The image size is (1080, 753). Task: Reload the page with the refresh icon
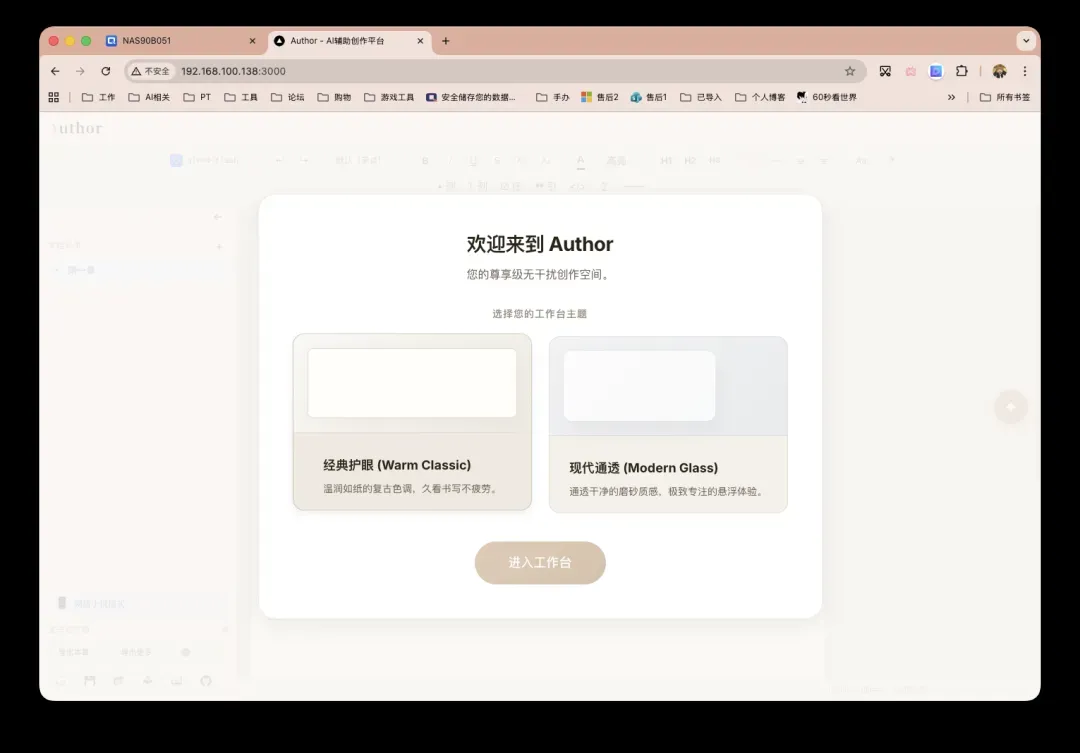(x=106, y=71)
